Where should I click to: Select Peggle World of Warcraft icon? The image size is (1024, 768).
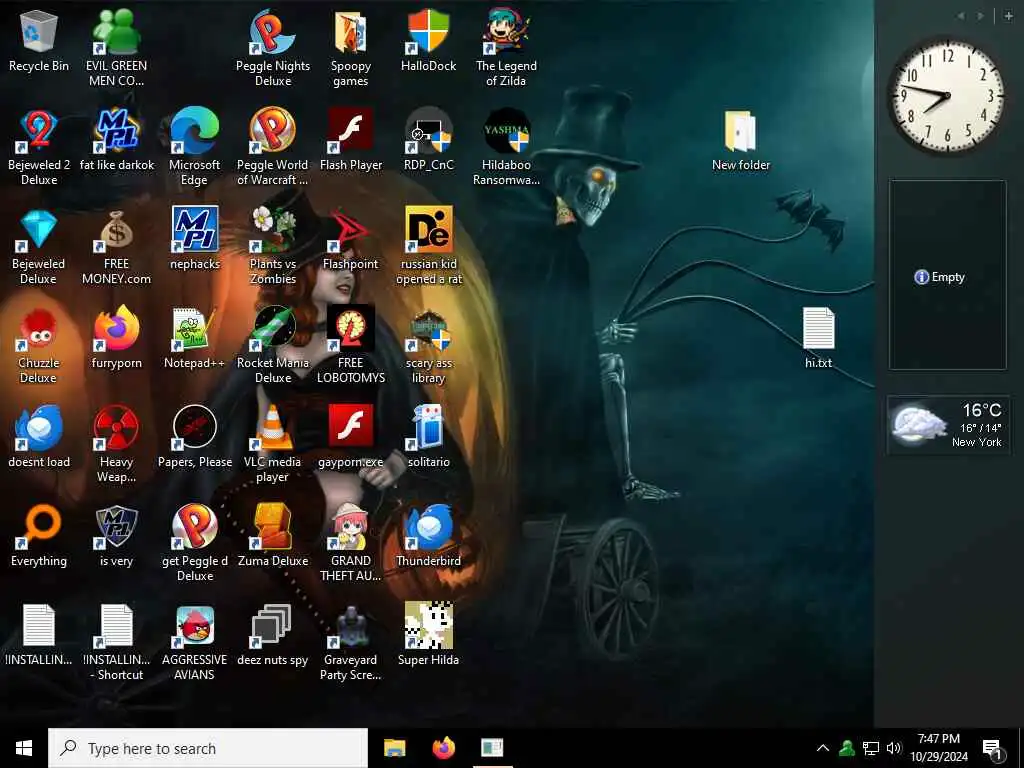[273, 148]
